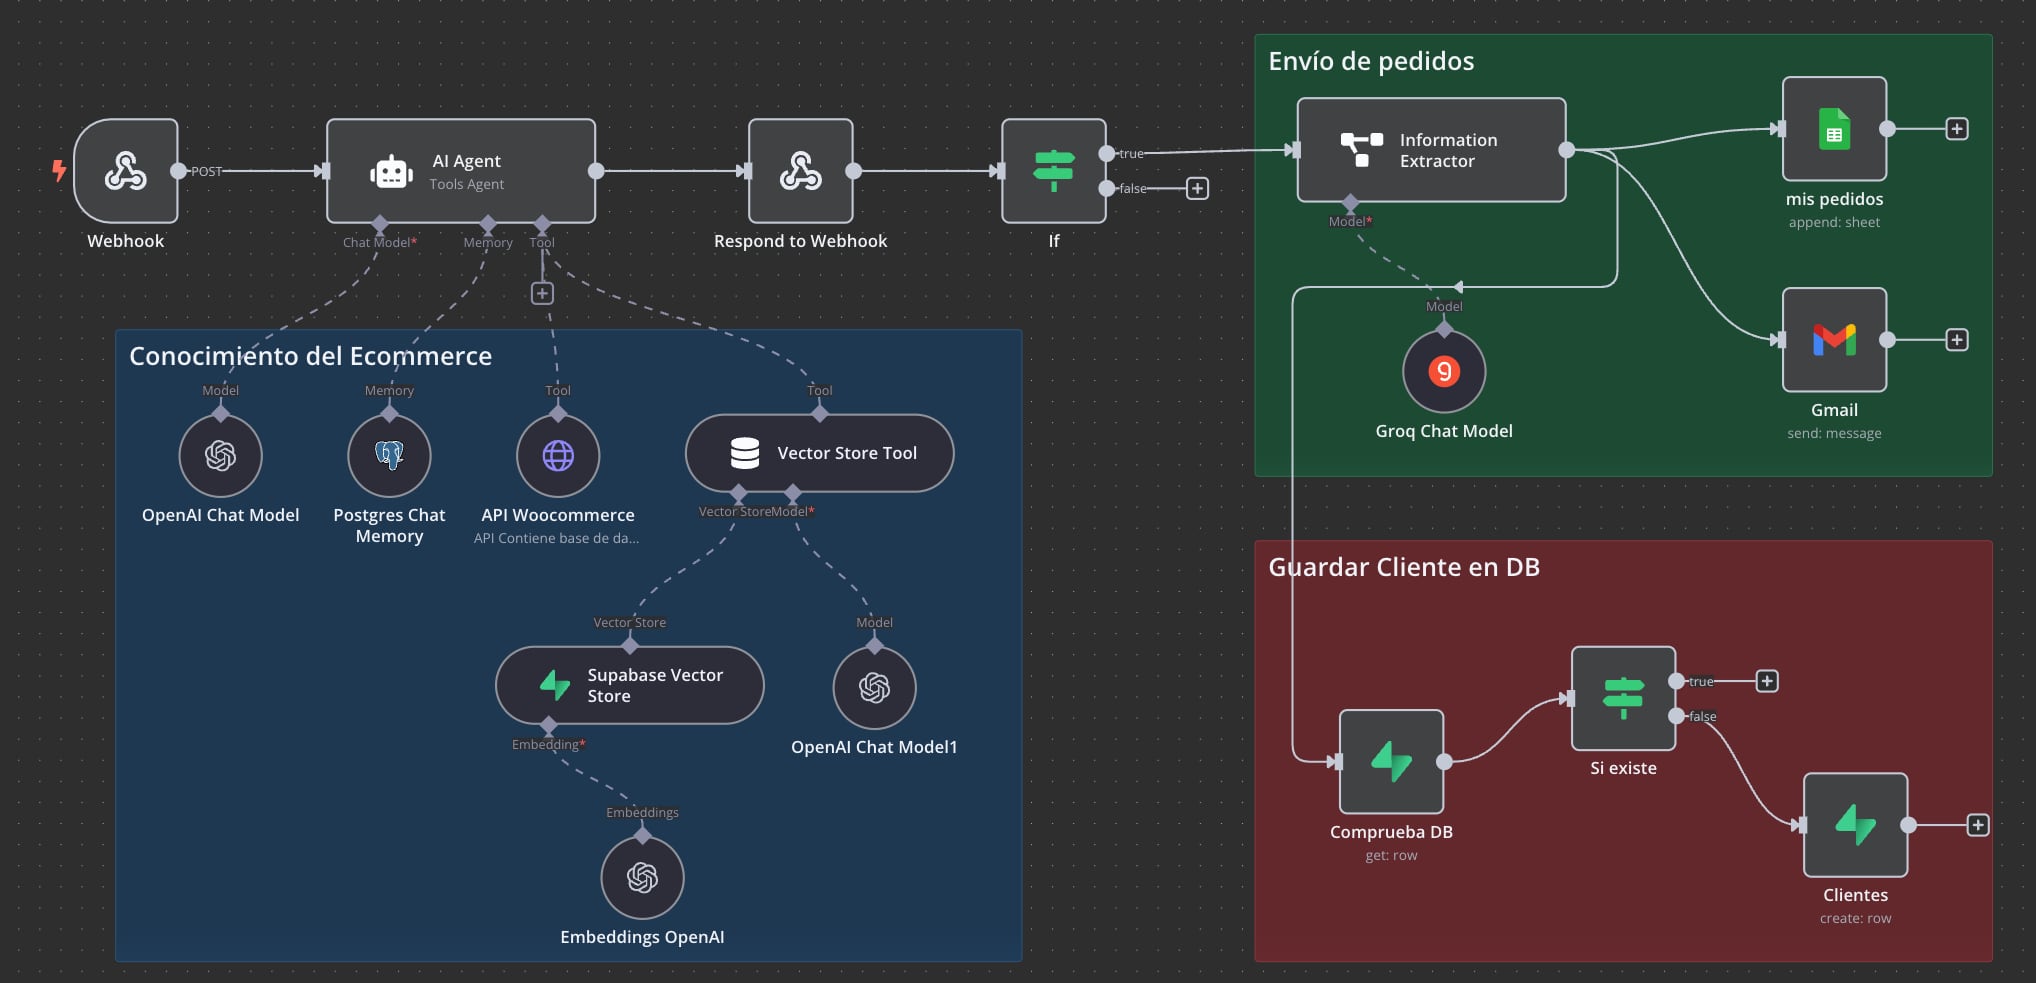Viewport: 2036px width, 983px height.
Task: Select the Clientes create row node
Action: [1856, 825]
